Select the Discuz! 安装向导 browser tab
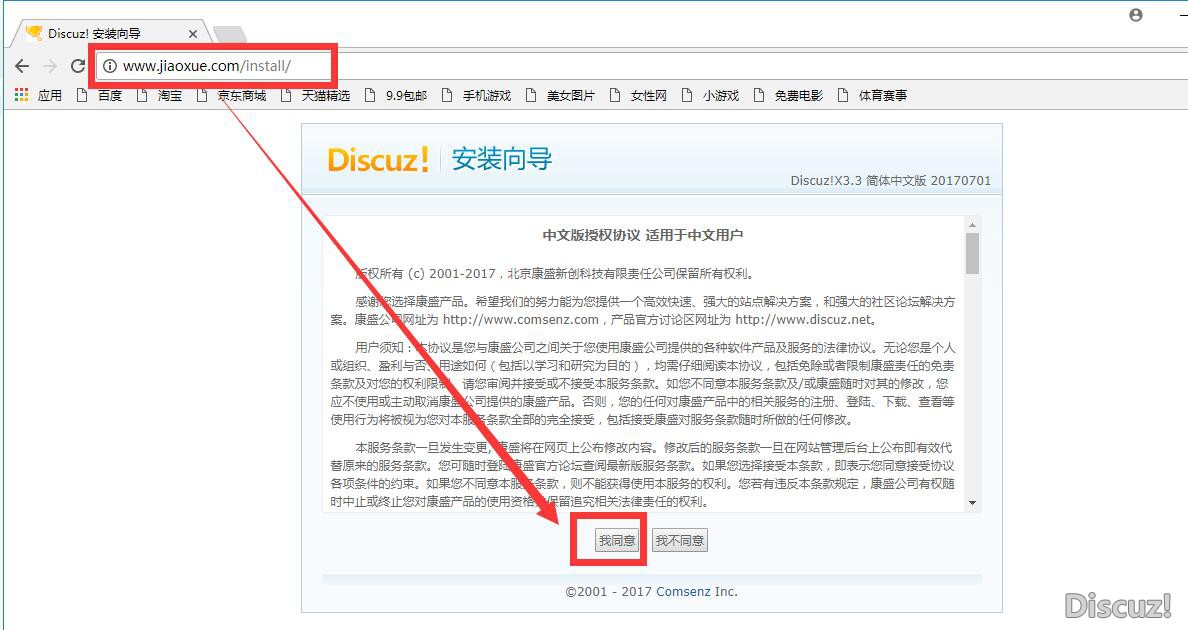This screenshot has height=630, width=1188. [x=112, y=33]
